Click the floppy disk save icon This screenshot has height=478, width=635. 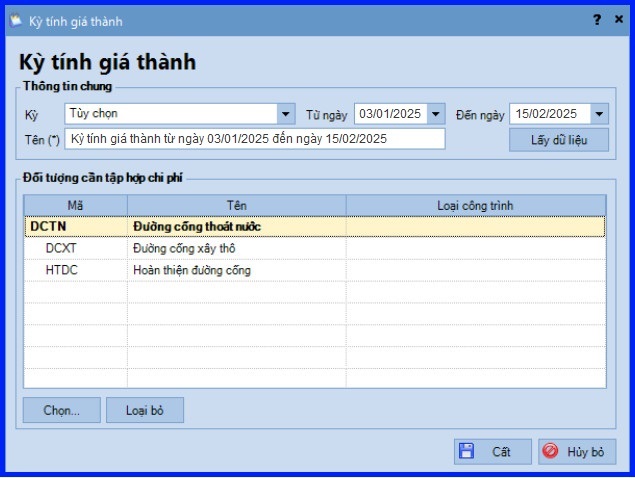[466, 451]
